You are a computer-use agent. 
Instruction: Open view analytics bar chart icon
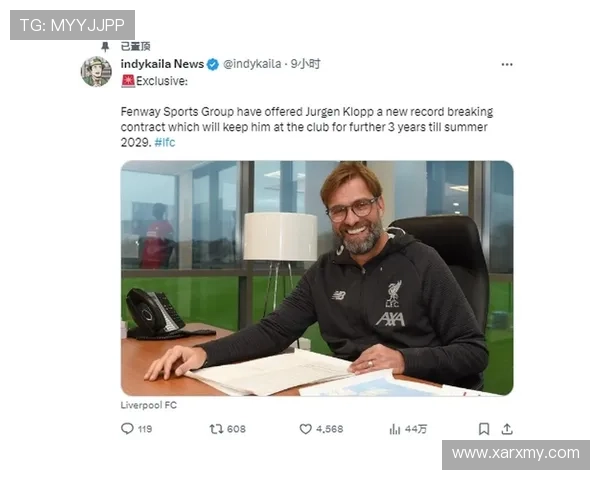[x=395, y=429]
